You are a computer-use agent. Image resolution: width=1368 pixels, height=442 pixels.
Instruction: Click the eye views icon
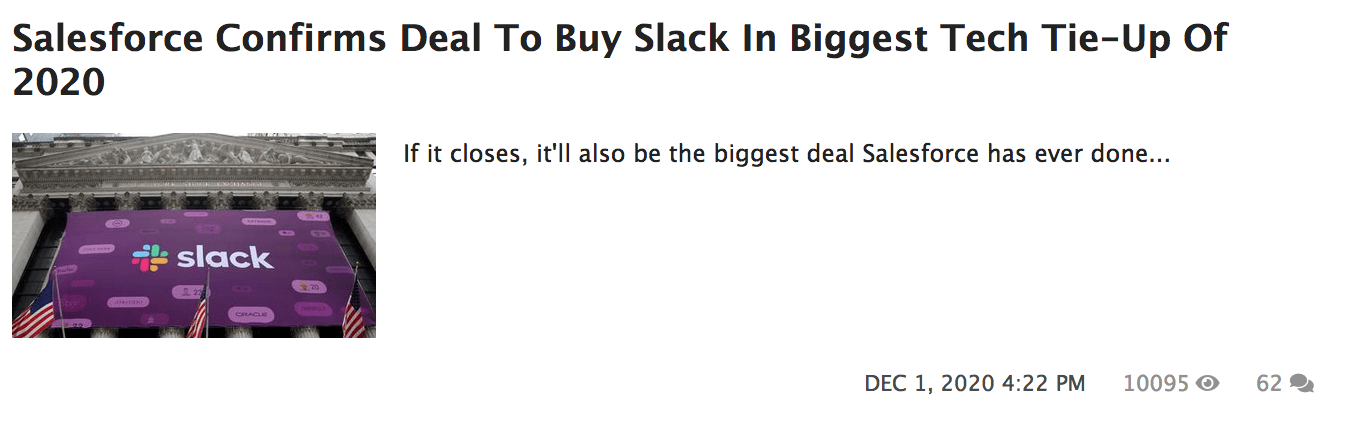pyautogui.click(x=1208, y=383)
